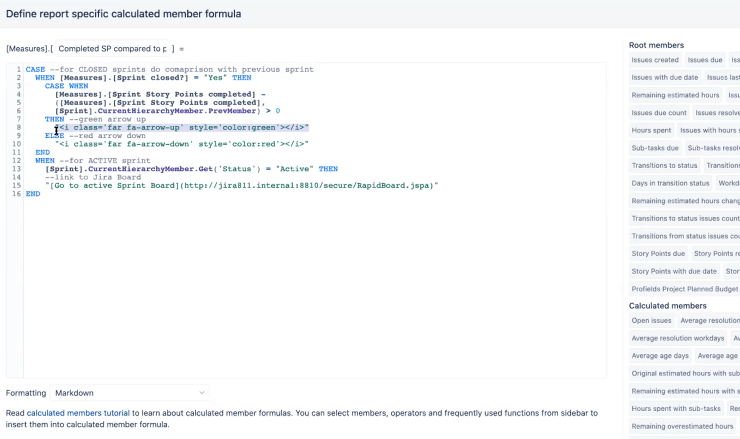Select the Story Points with due date member
The height and width of the screenshot is (439, 740).
[x=674, y=271]
